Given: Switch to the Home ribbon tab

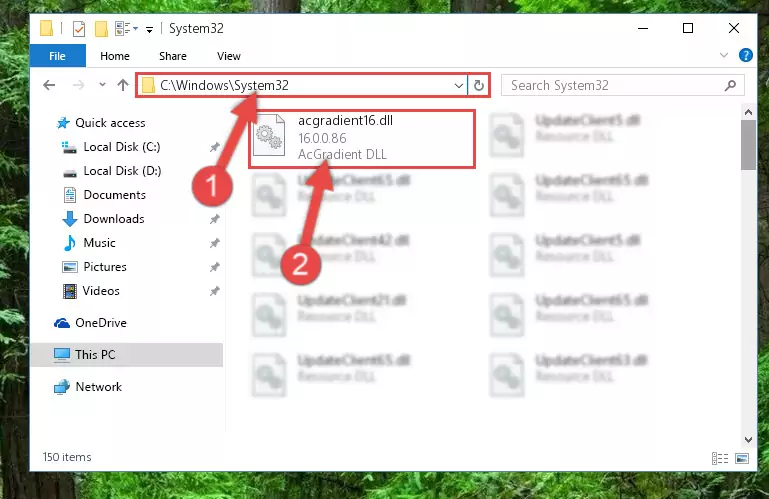Looking at the screenshot, I should 115,56.
